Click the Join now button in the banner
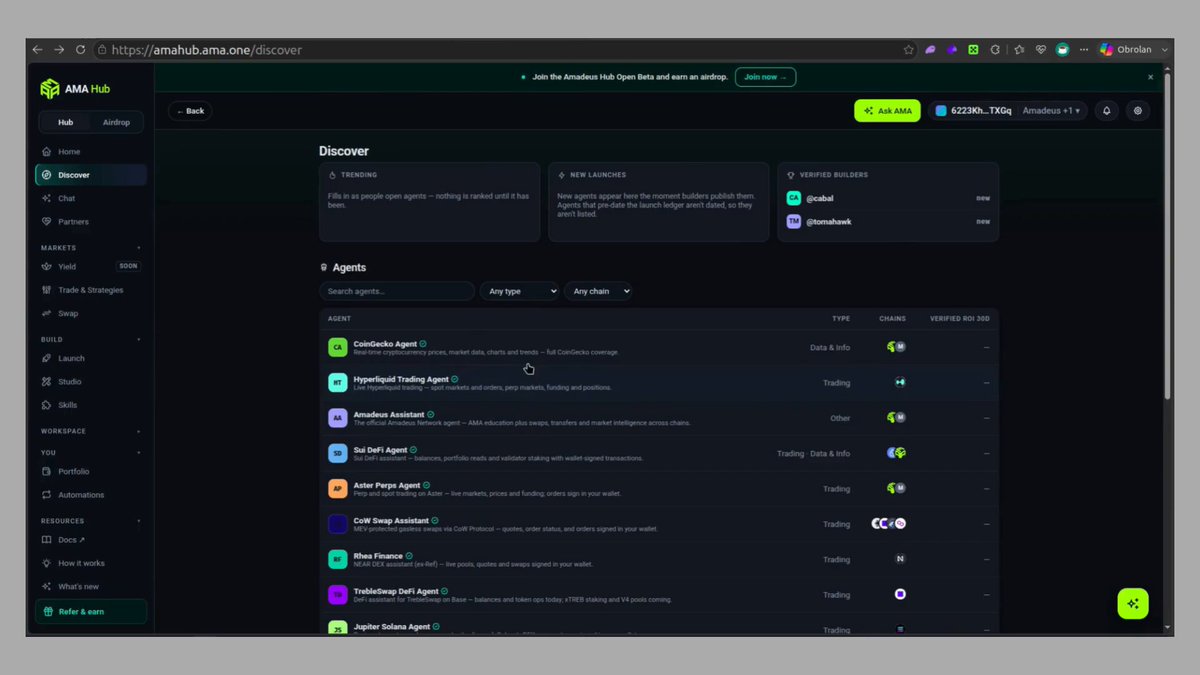 click(x=765, y=77)
